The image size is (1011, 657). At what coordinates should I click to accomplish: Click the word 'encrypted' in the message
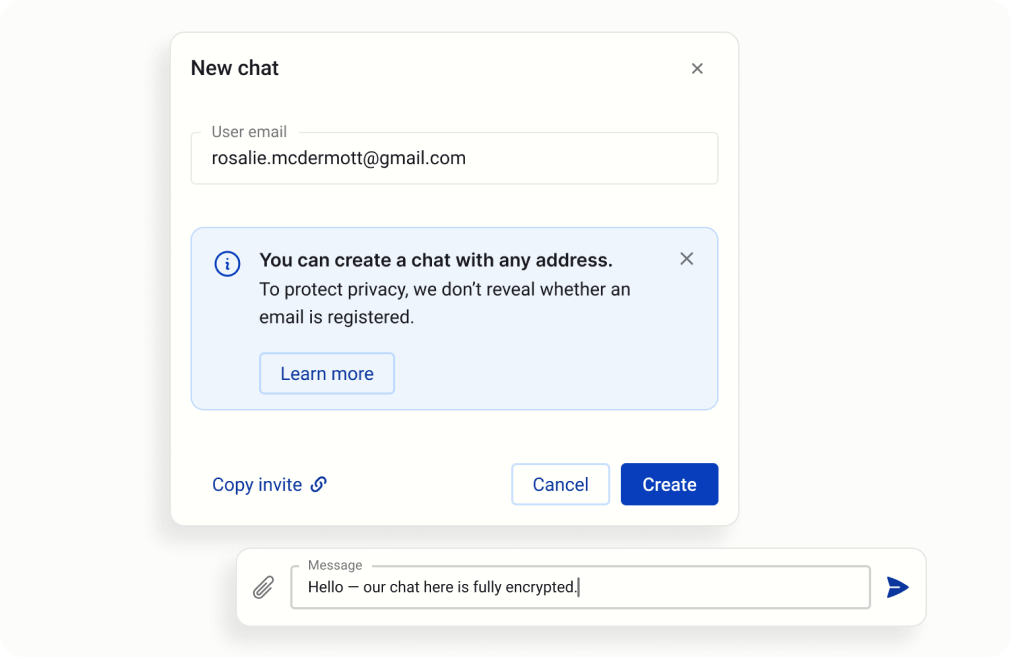pyautogui.click(x=541, y=588)
